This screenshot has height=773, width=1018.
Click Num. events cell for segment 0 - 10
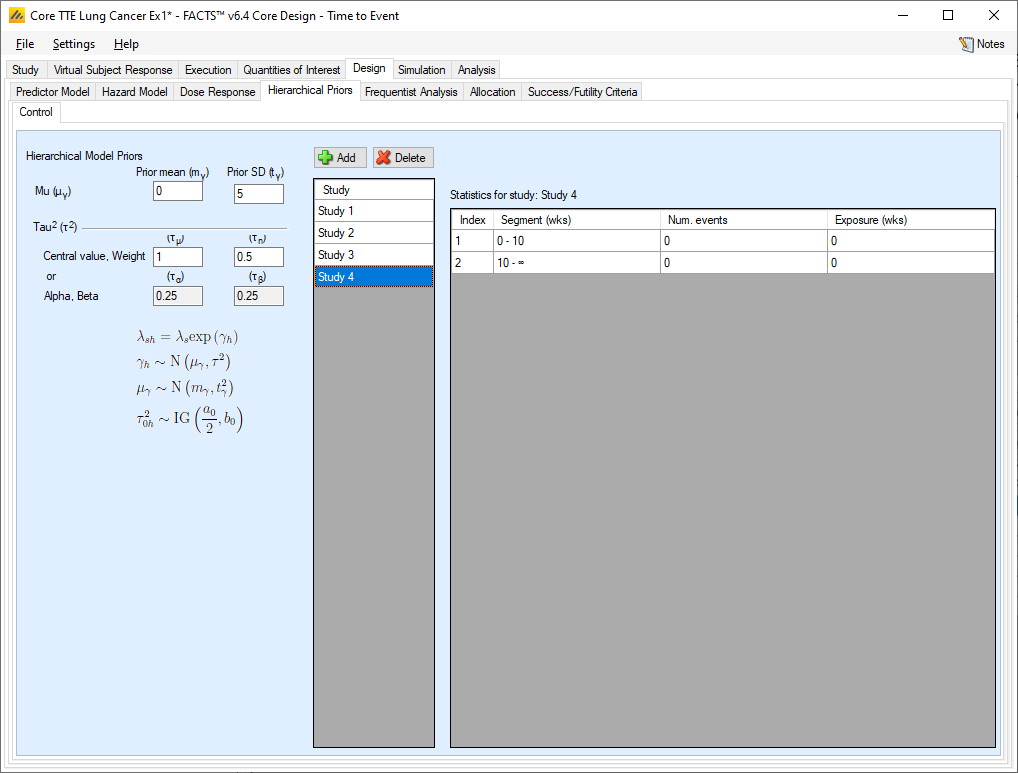coord(743,241)
